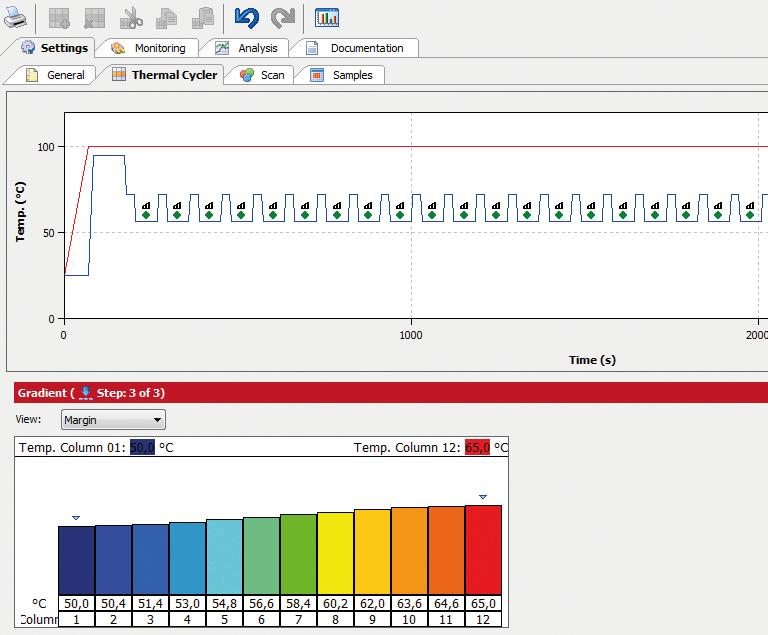This screenshot has height=635, width=768.
Task: Click column number 11 cell
Action: [446, 619]
